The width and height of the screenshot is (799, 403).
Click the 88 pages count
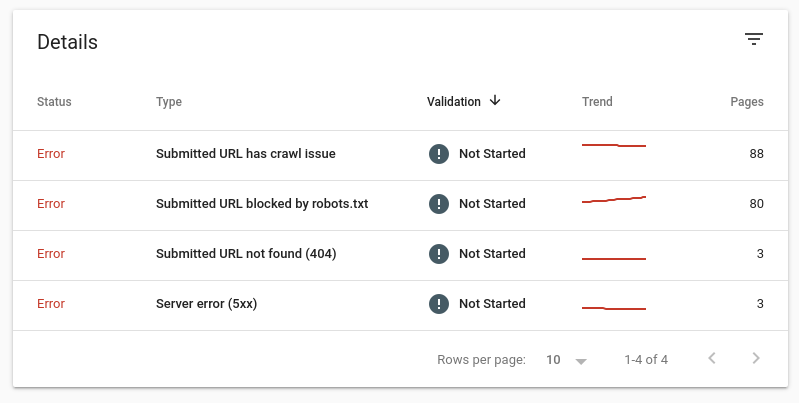click(x=756, y=154)
